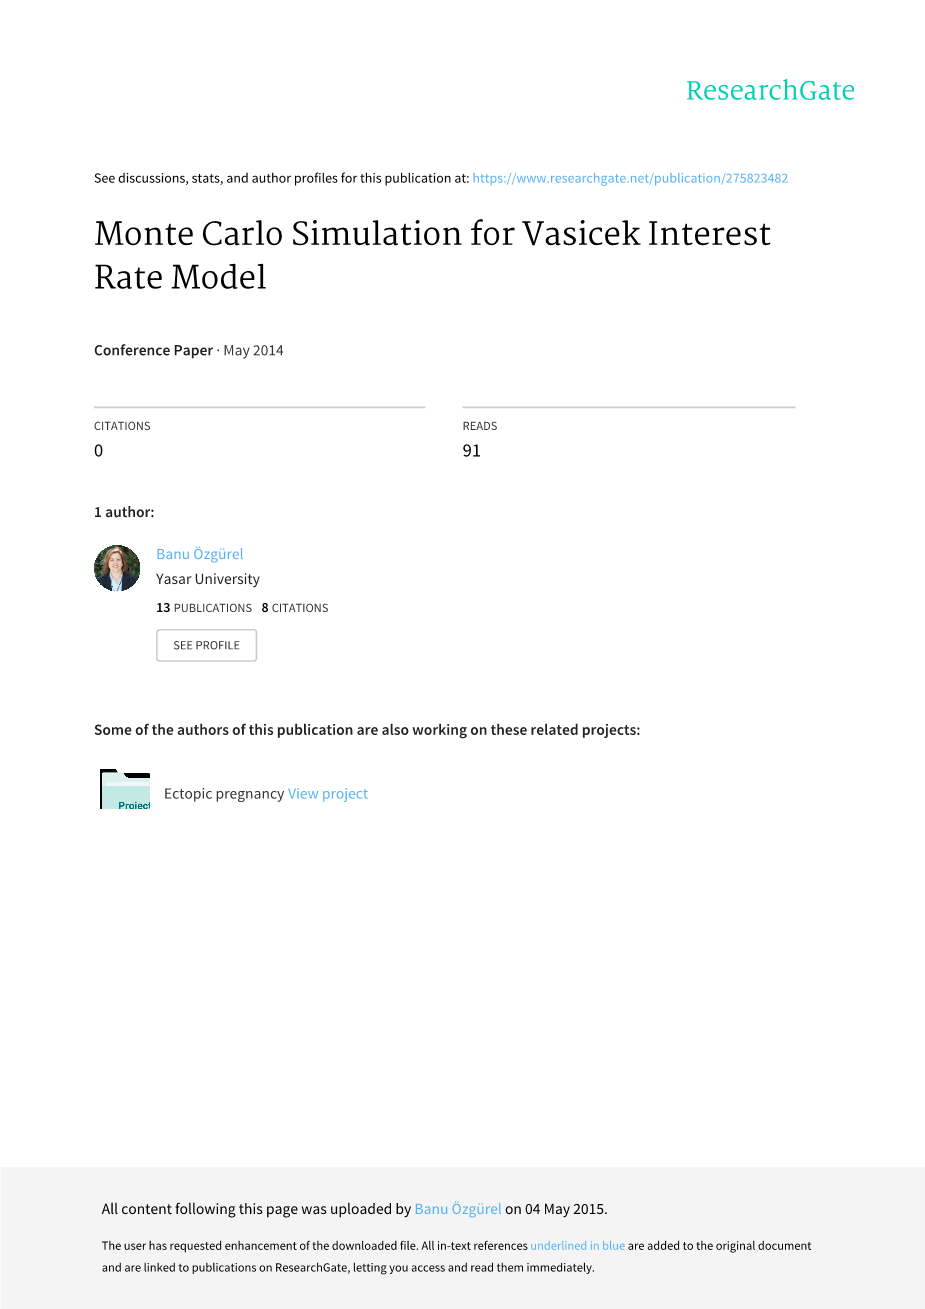The height and width of the screenshot is (1309, 925).
Task: Click the CITATIONS count of 0
Action: 99,451
